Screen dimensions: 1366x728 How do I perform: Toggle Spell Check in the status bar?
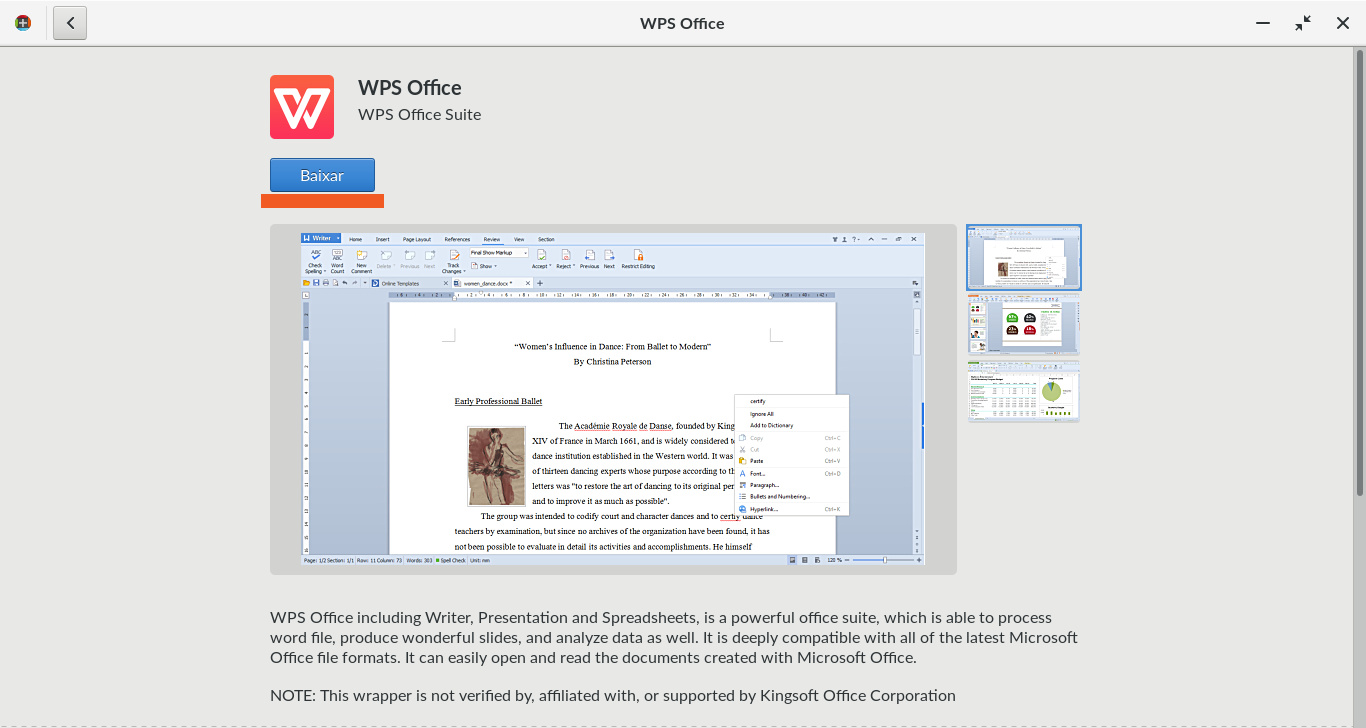coord(451,560)
